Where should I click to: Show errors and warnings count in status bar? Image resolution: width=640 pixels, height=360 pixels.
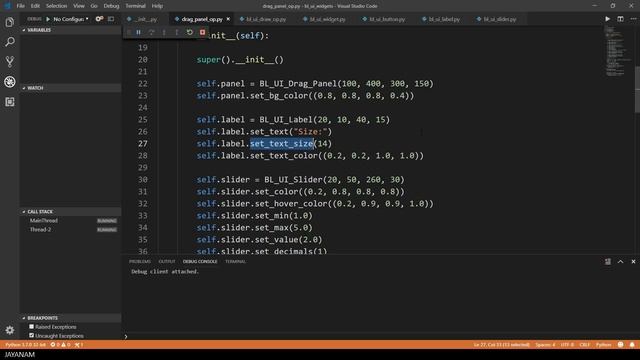(x=60, y=344)
